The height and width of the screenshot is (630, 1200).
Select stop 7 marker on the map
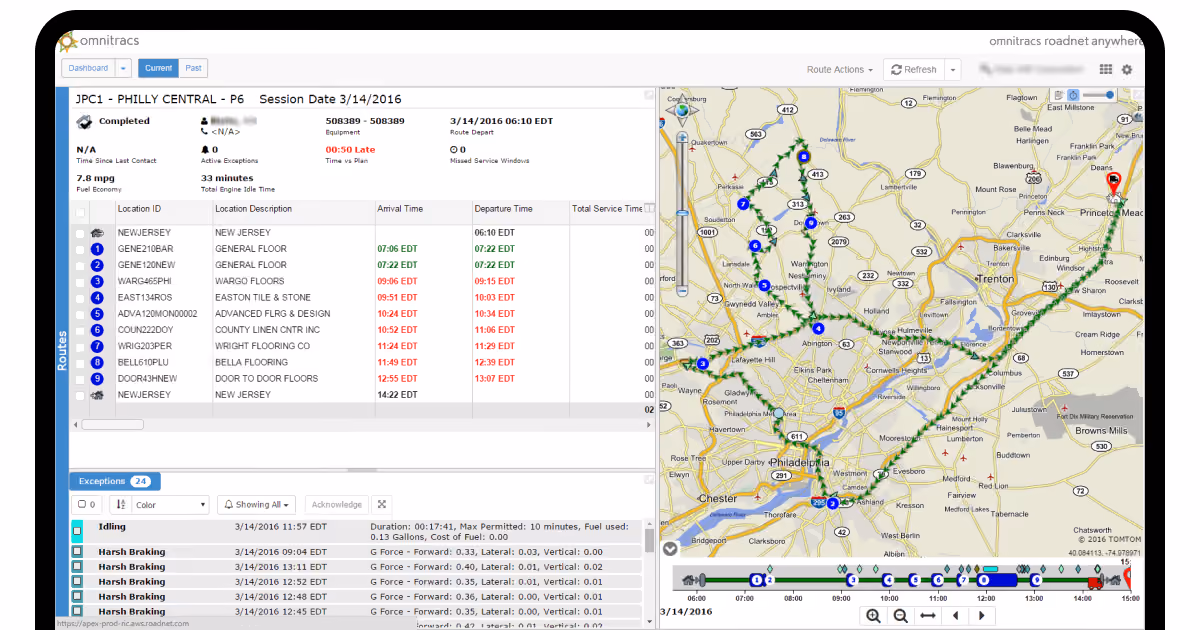[x=743, y=204]
